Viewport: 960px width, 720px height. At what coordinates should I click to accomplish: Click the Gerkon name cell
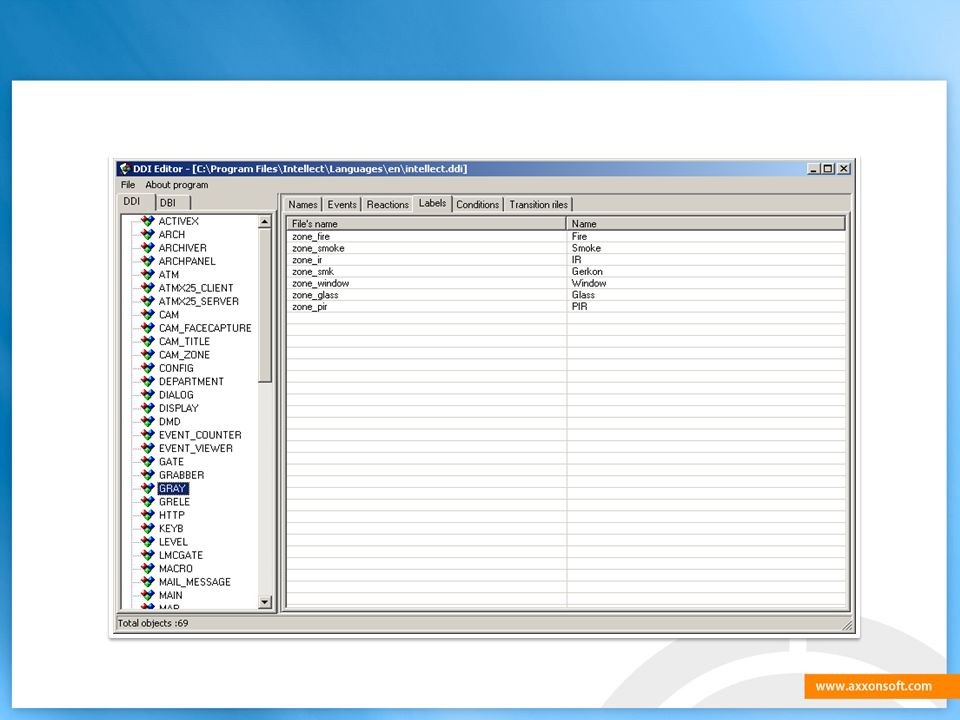click(x=587, y=271)
